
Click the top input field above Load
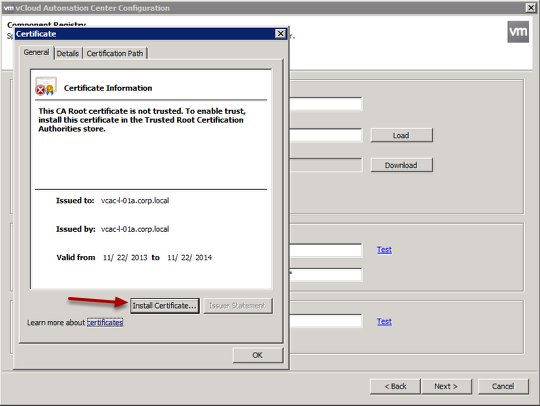(x=326, y=104)
